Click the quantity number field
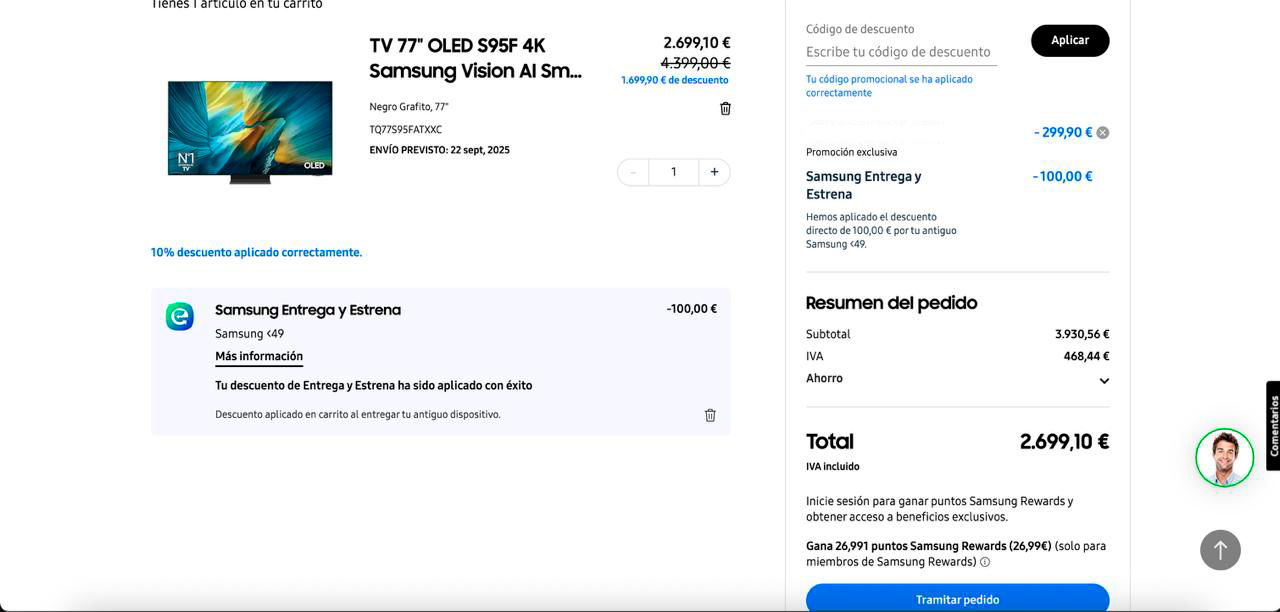Screen dimensions: 1280x612 673,172
